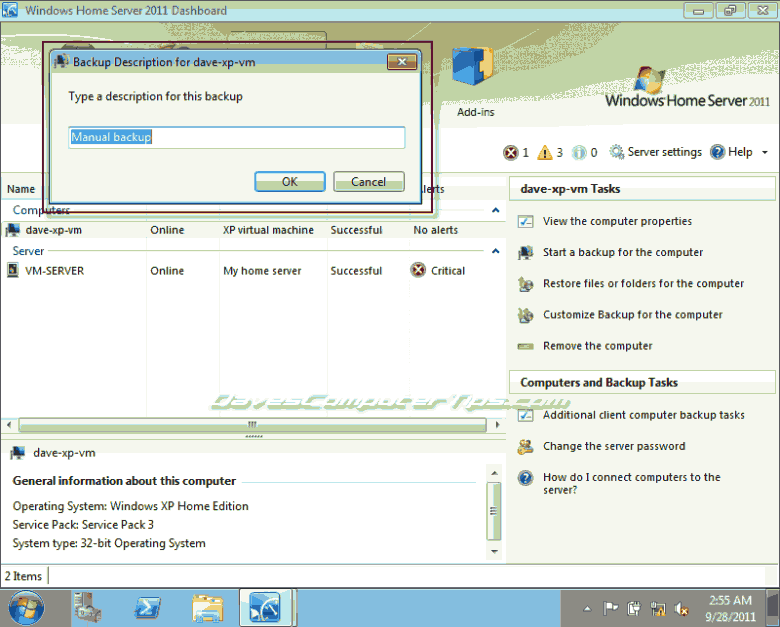Launch PowerShell from taskbar
The width and height of the screenshot is (780, 627).
(x=147, y=608)
